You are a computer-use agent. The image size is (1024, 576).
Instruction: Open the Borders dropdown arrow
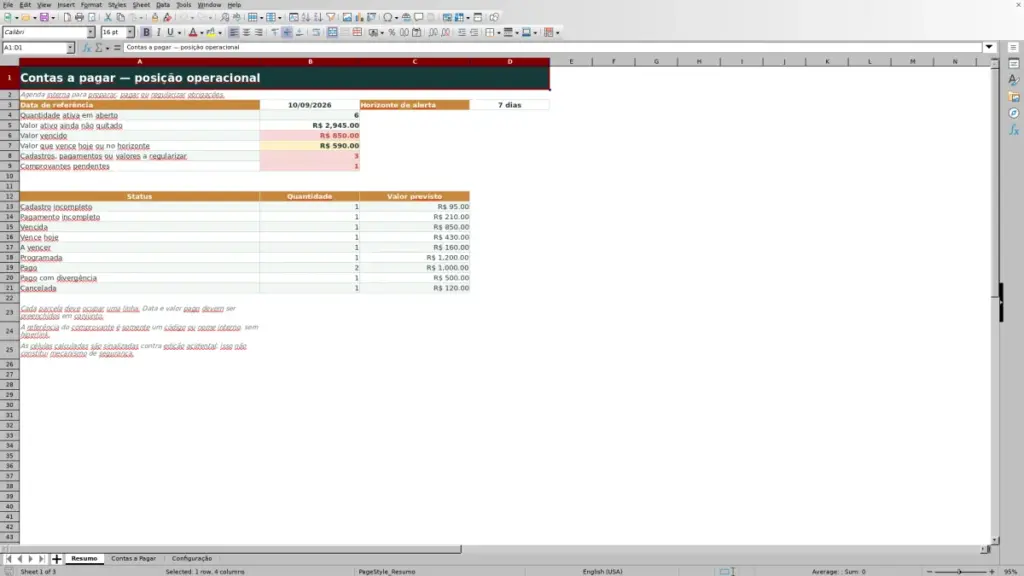click(499, 33)
